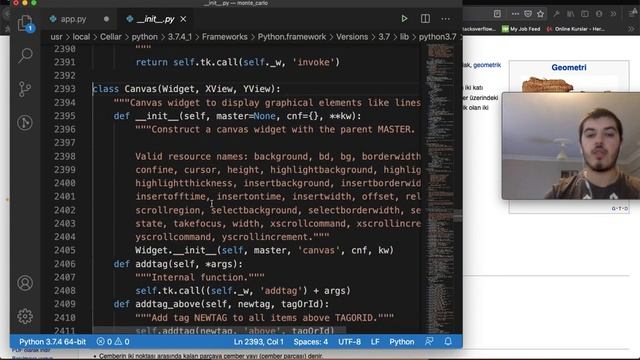Viewport: 640px width, 360px height.
Task: Bookmark this page with the star icon
Action: pos(540,14)
